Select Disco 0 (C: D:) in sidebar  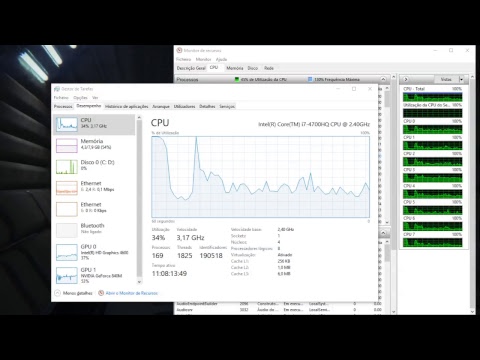coord(94,166)
